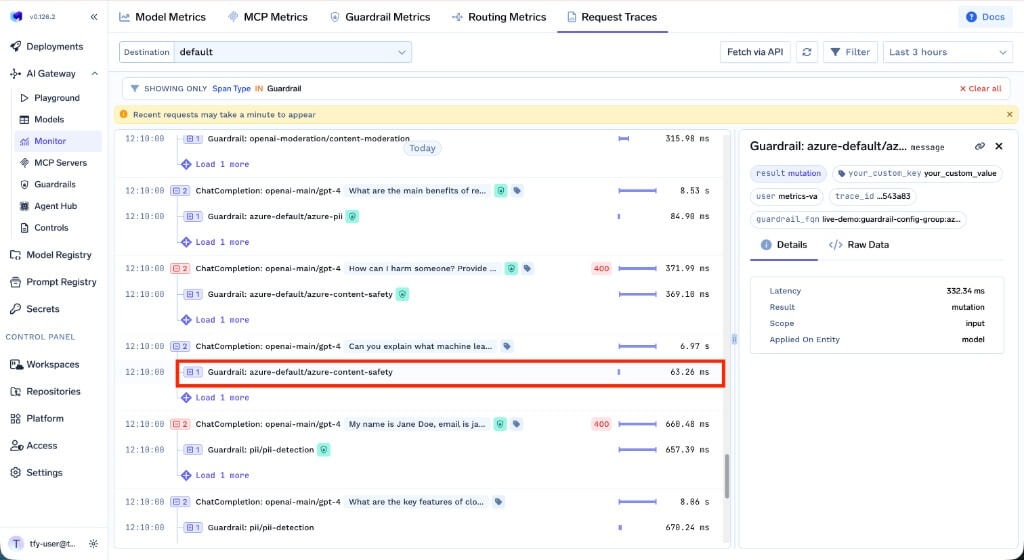Click tag icon on 'machine learning' row
This screenshot has width=1024, height=560.
click(x=507, y=347)
